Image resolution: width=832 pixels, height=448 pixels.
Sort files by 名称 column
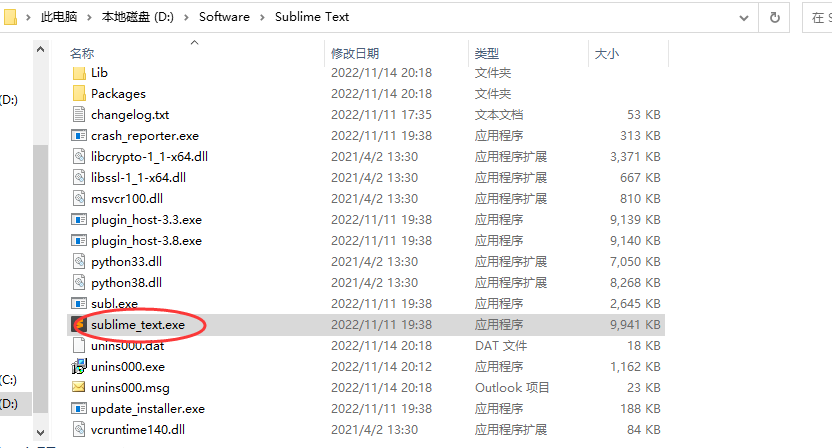point(82,54)
